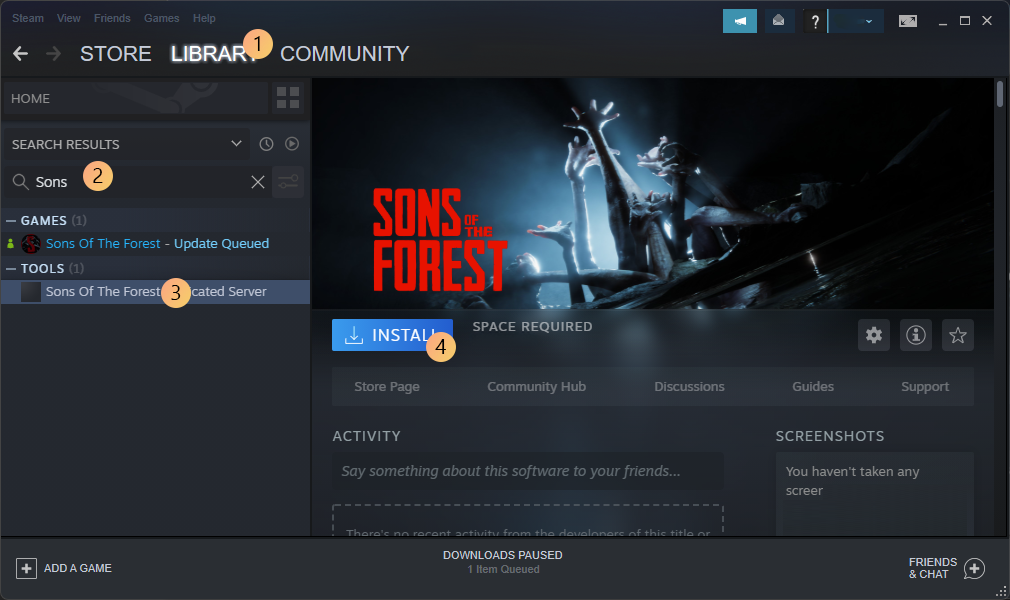Open the announcements megaphone icon
Image resolution: width=1010 pixels, height=600 pixels.
pyautogui.click(x=739, y=21)
